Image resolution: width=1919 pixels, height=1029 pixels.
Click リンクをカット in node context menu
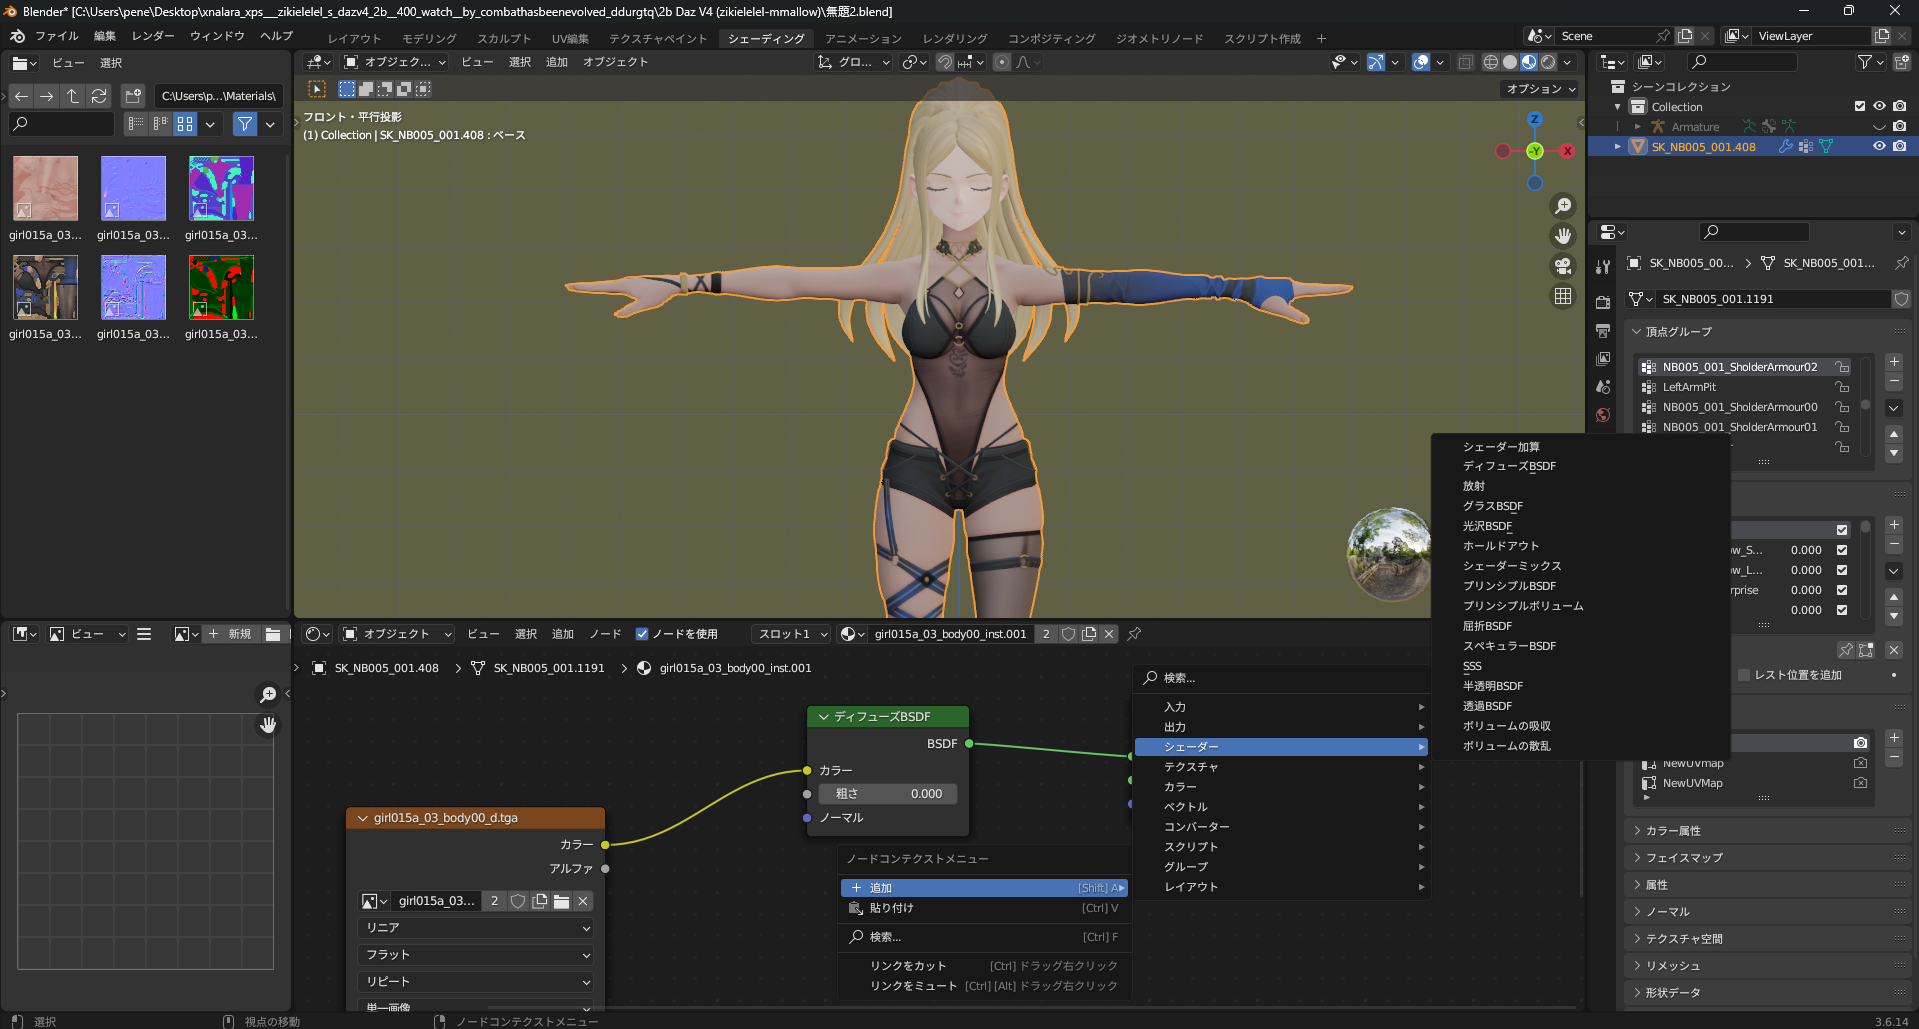[x=984, y=966]
